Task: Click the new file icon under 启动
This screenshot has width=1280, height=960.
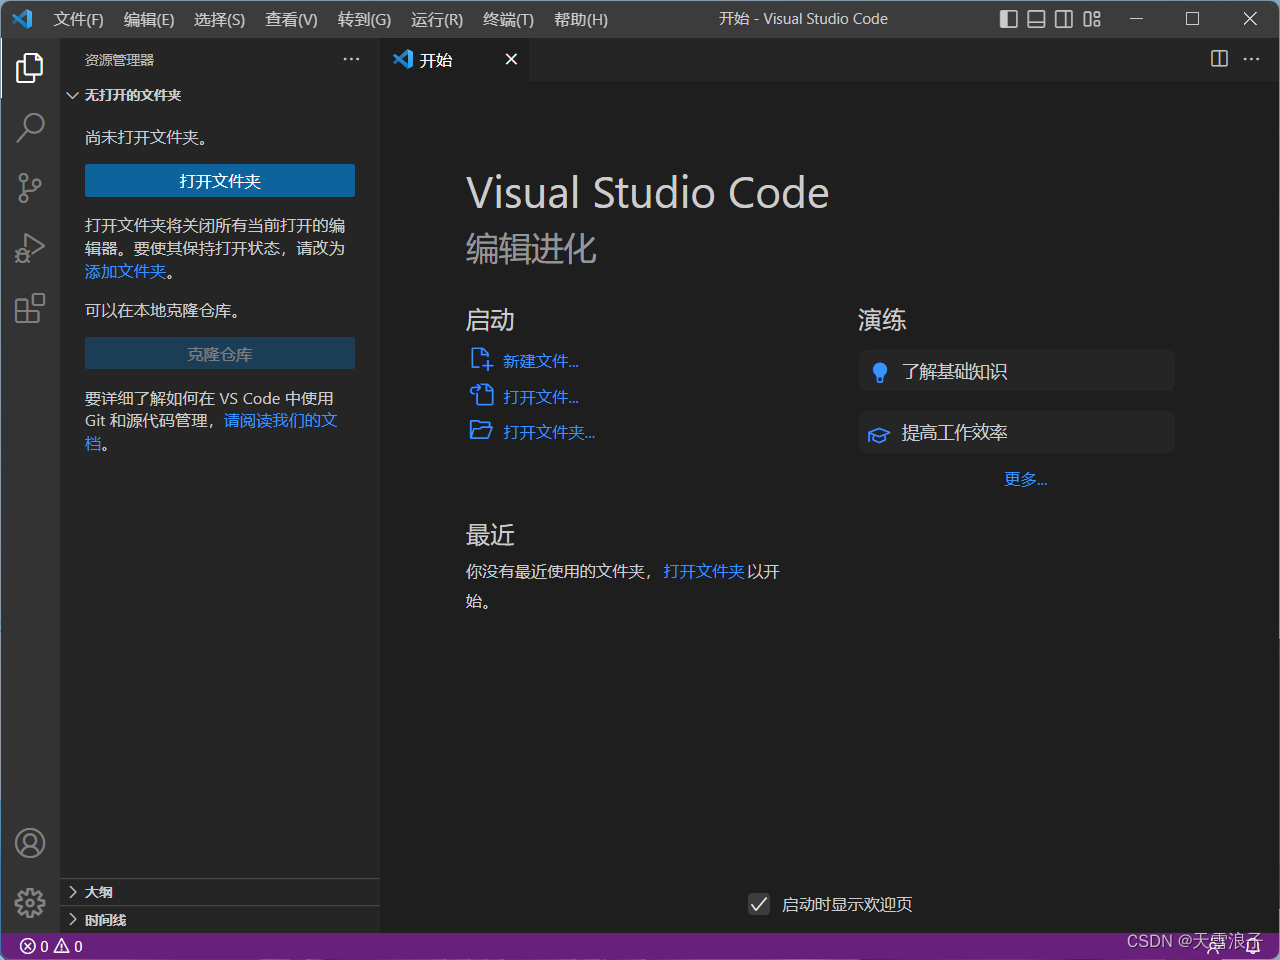Action: click(x=481, y=359)
